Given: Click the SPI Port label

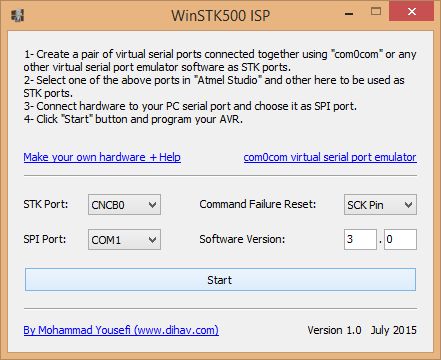Looking at the screenshot, I should point(45,239).
